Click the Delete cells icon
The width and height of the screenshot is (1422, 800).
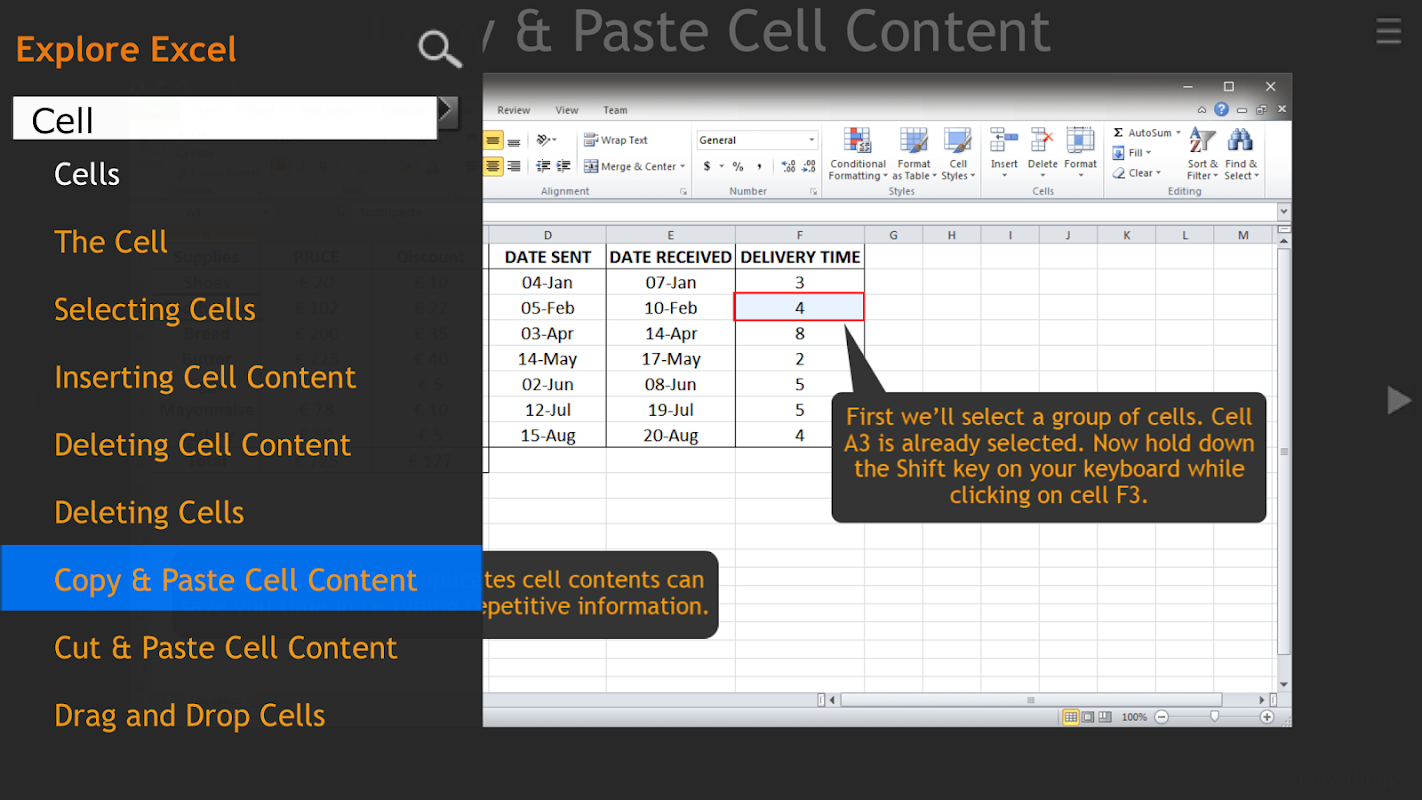pyautogui.click(x=1042, y=154)
